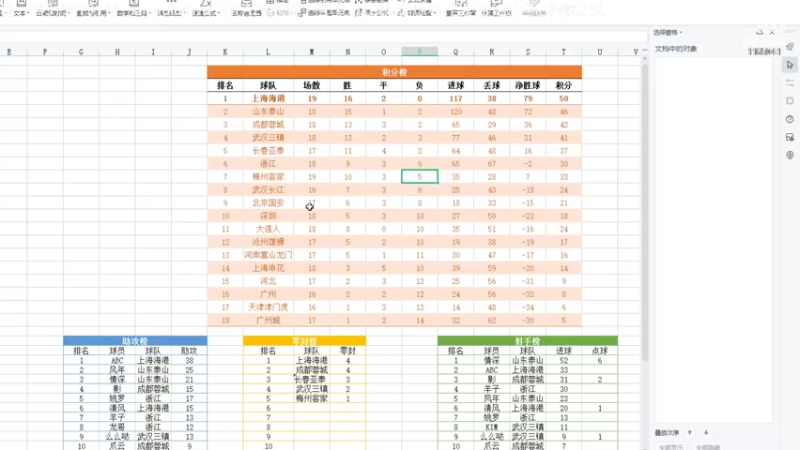Select column T header

point(563,52)
